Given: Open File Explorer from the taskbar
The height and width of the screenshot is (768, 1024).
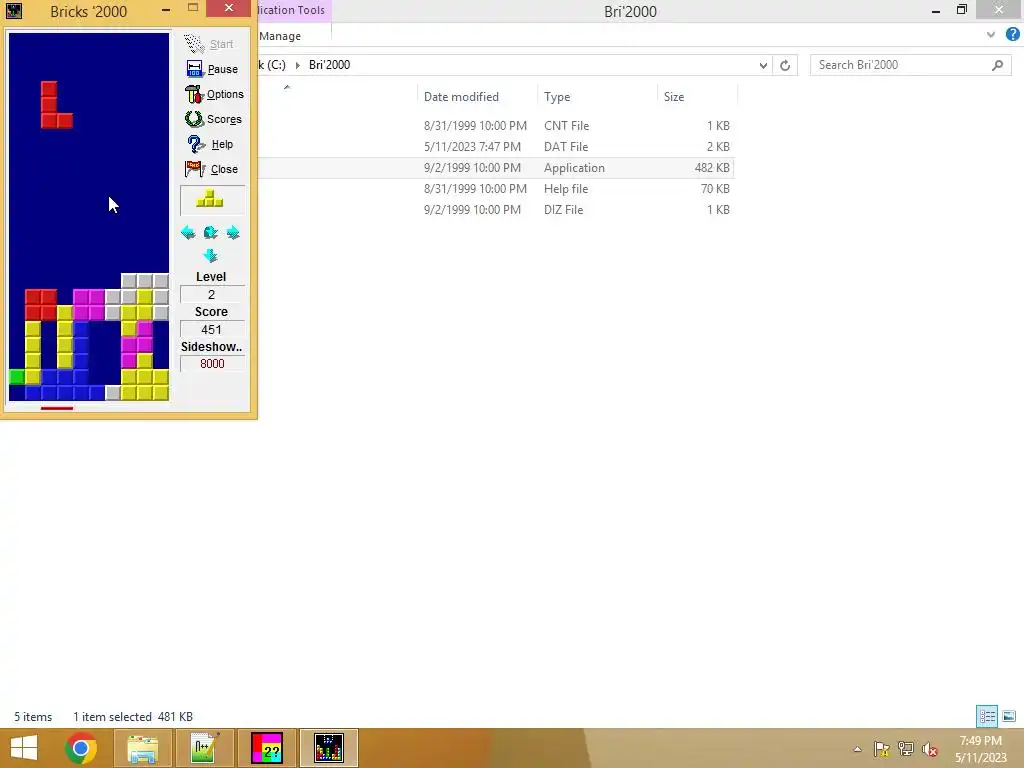Looking at the screenshot, I should point(142,748).
